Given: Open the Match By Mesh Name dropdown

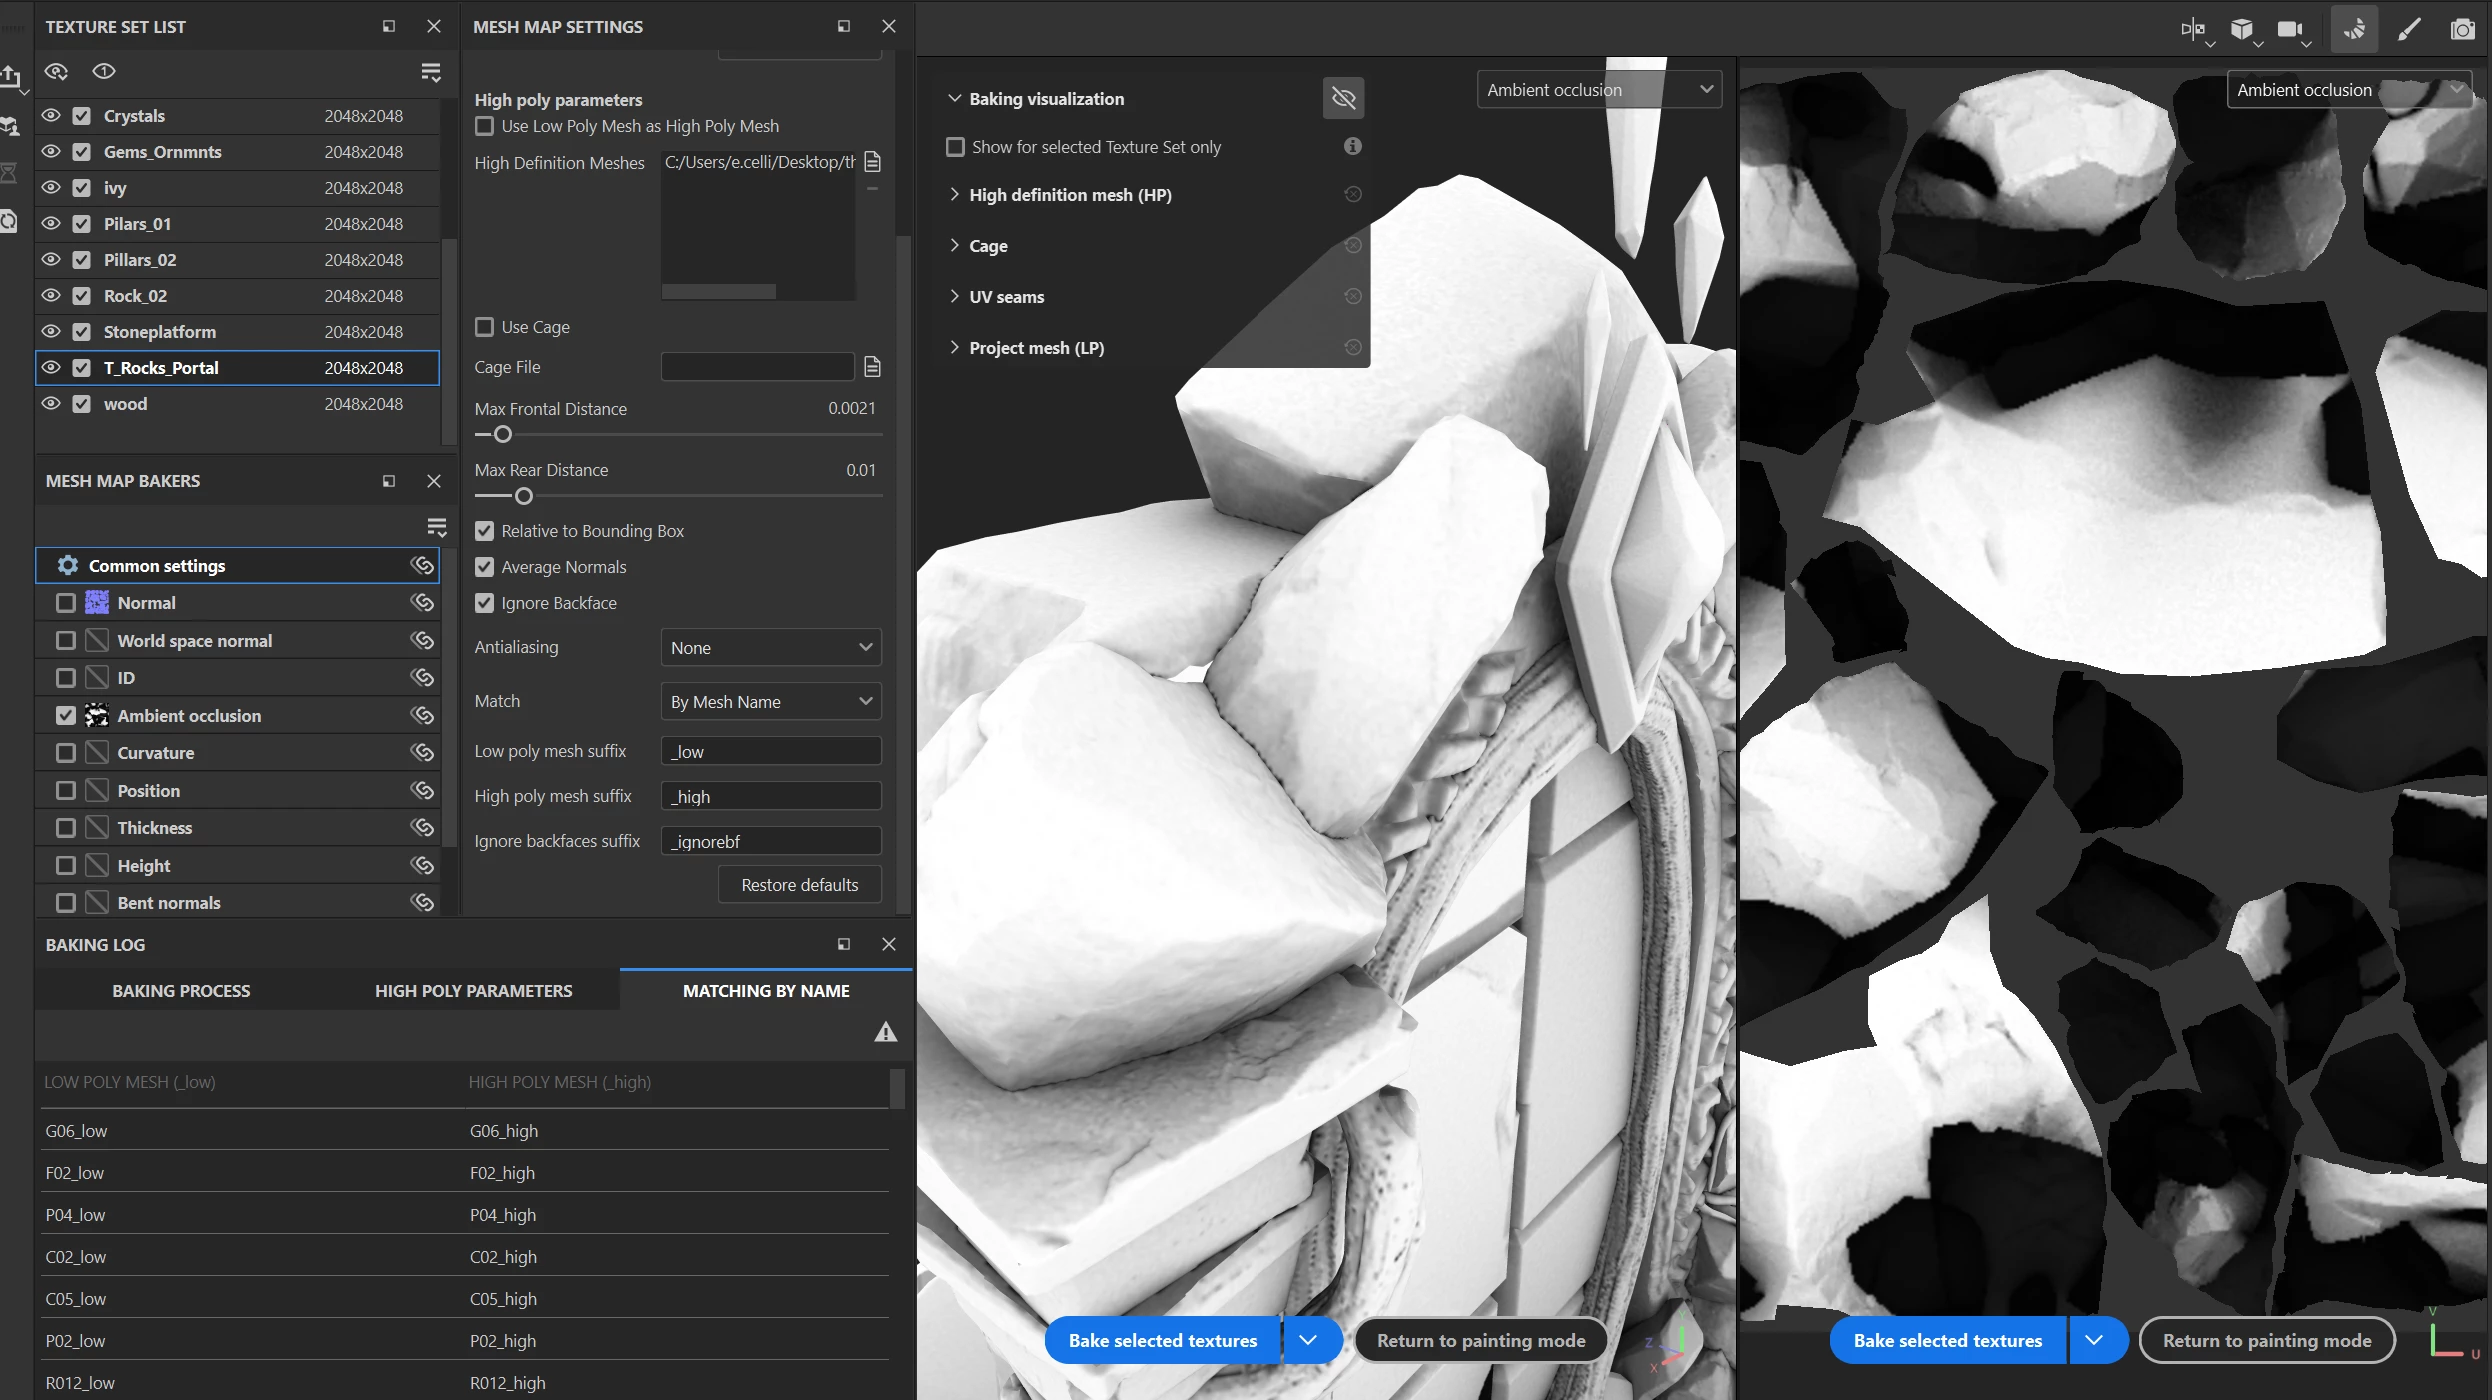Looking at the screenshot, I should (x=770, y=702).
